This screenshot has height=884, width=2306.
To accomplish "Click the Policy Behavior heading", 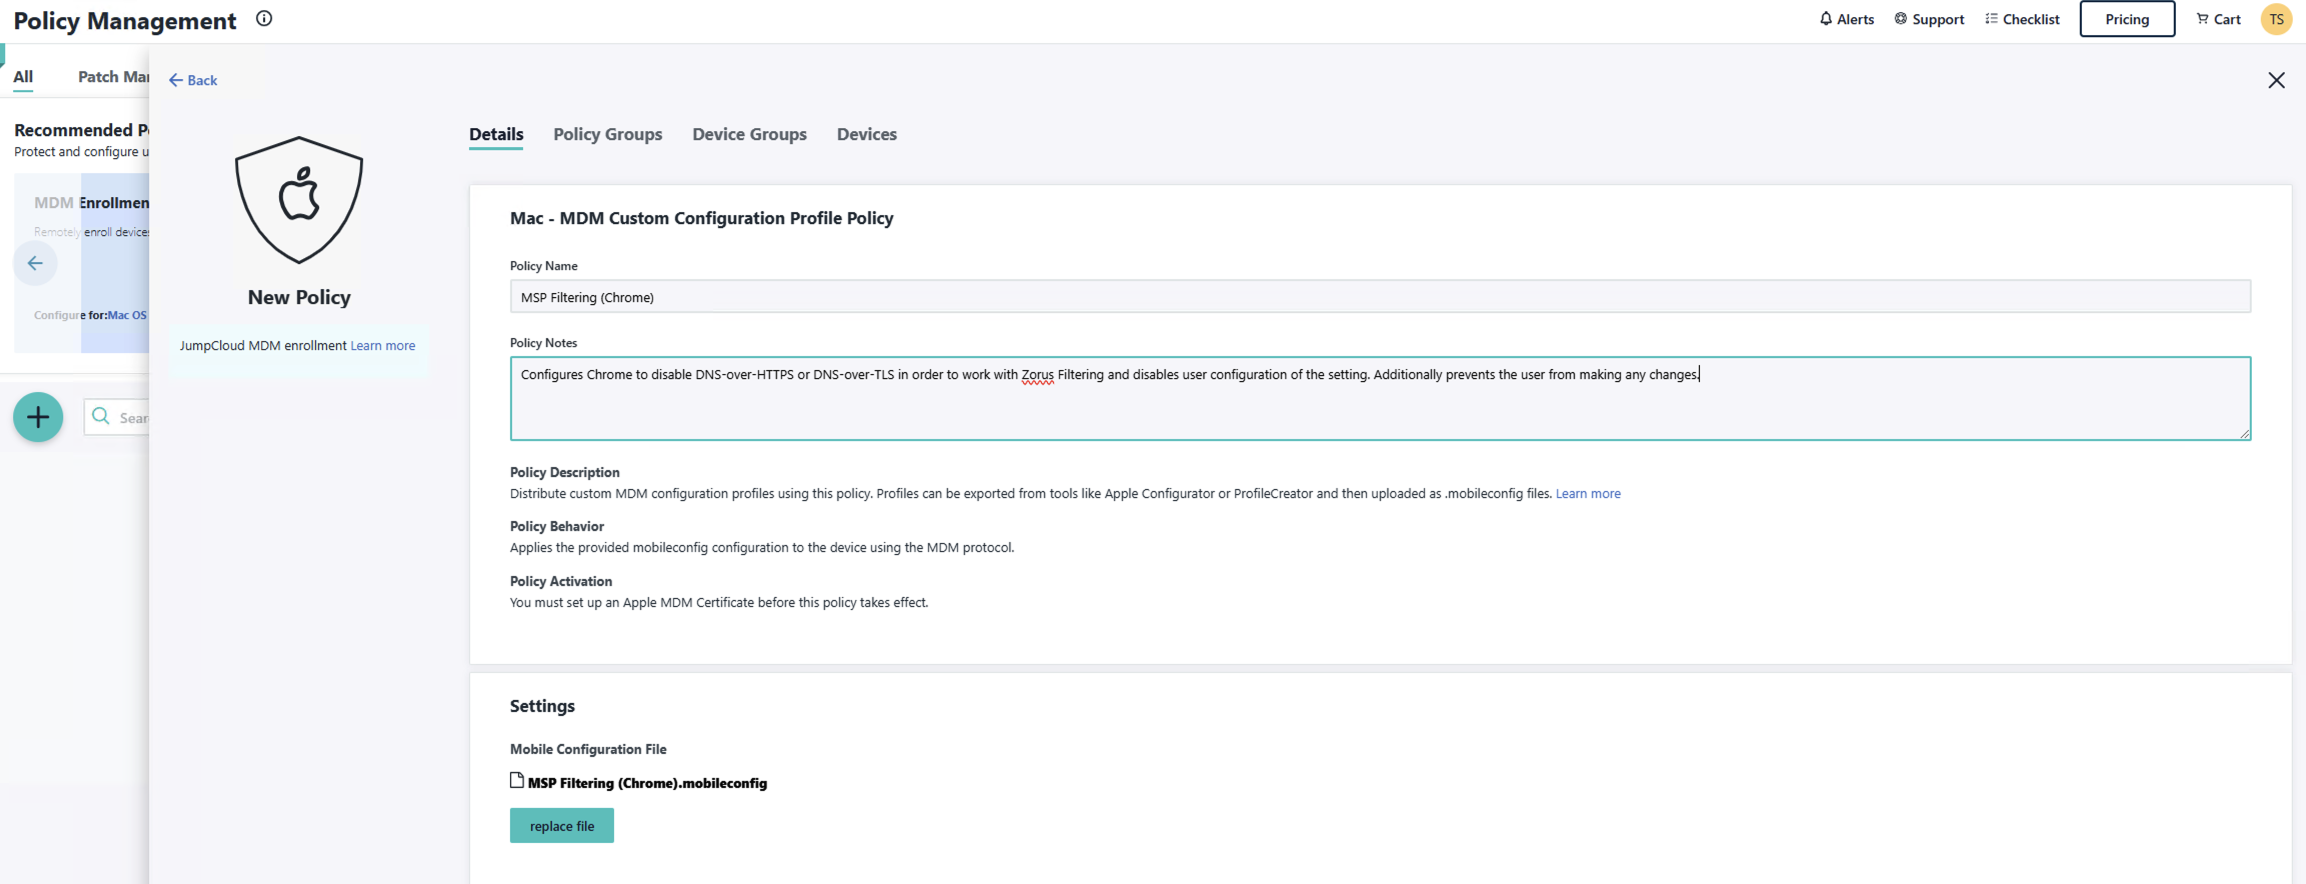I will click(557, 526).
